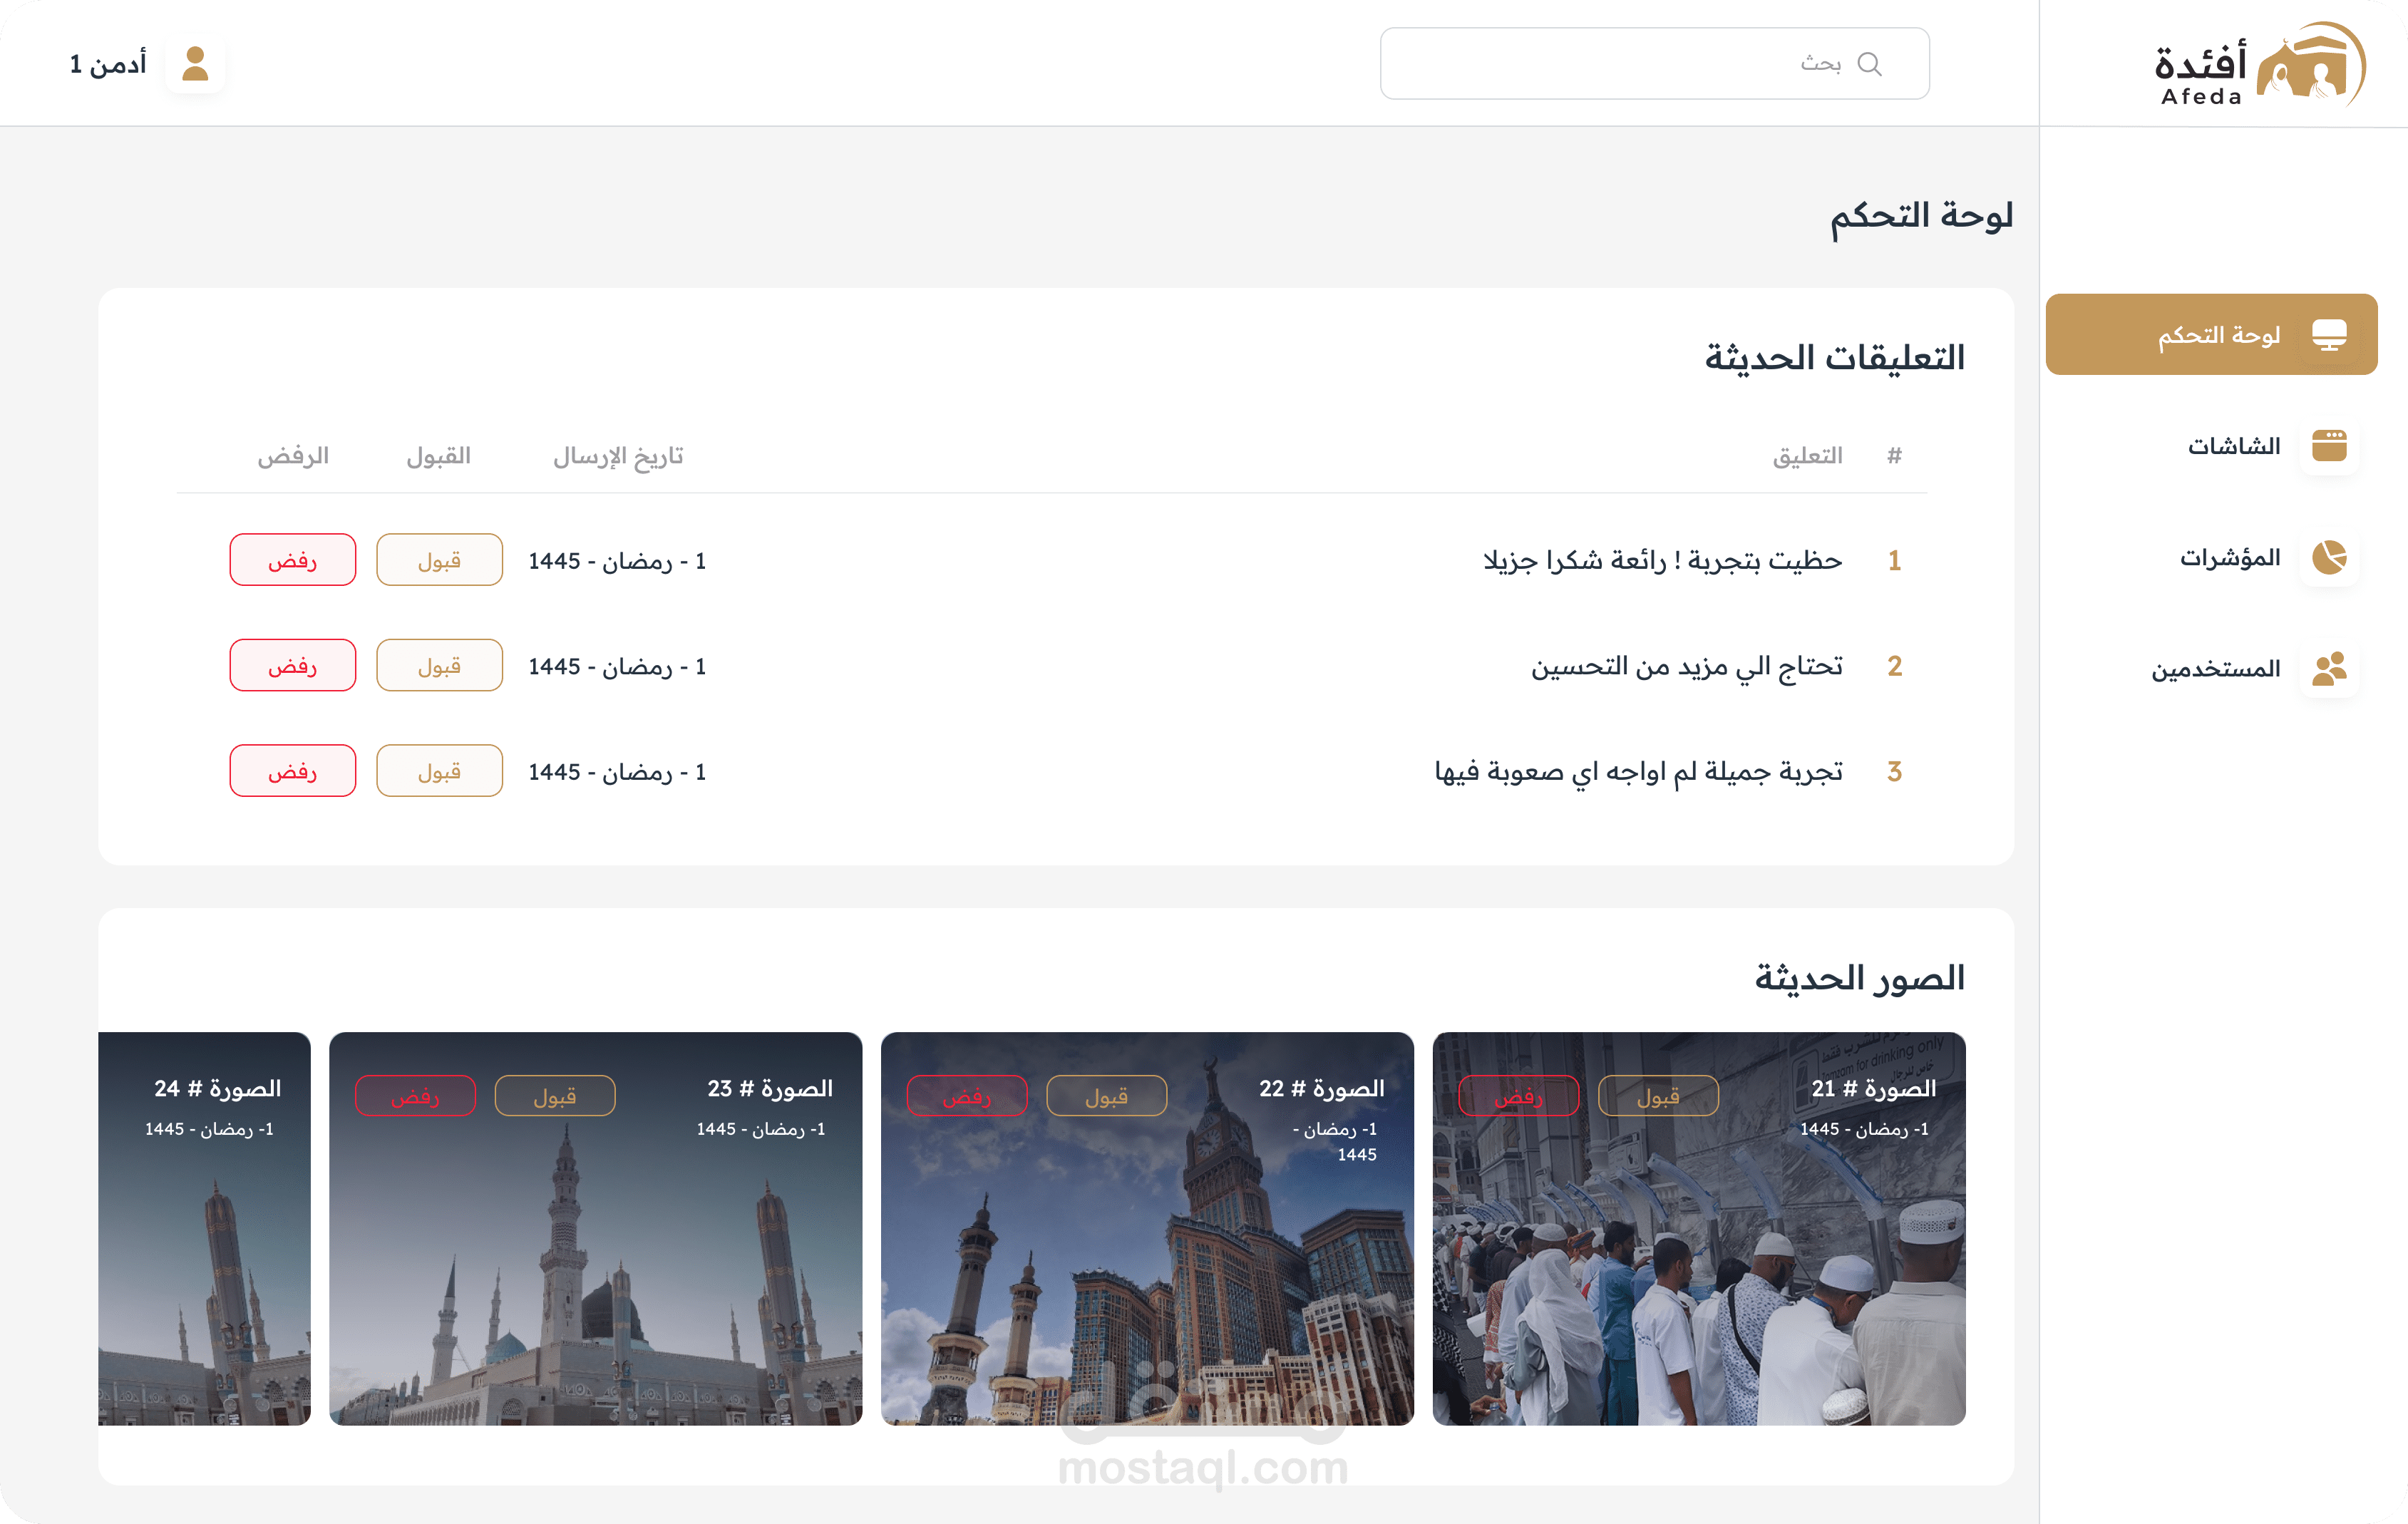The width and height of the screenshot is (2408, 1524).
Task: Click comment تجربة جميلة لم اواجه اي صعوبة فيها
Action: [1639, 772]
